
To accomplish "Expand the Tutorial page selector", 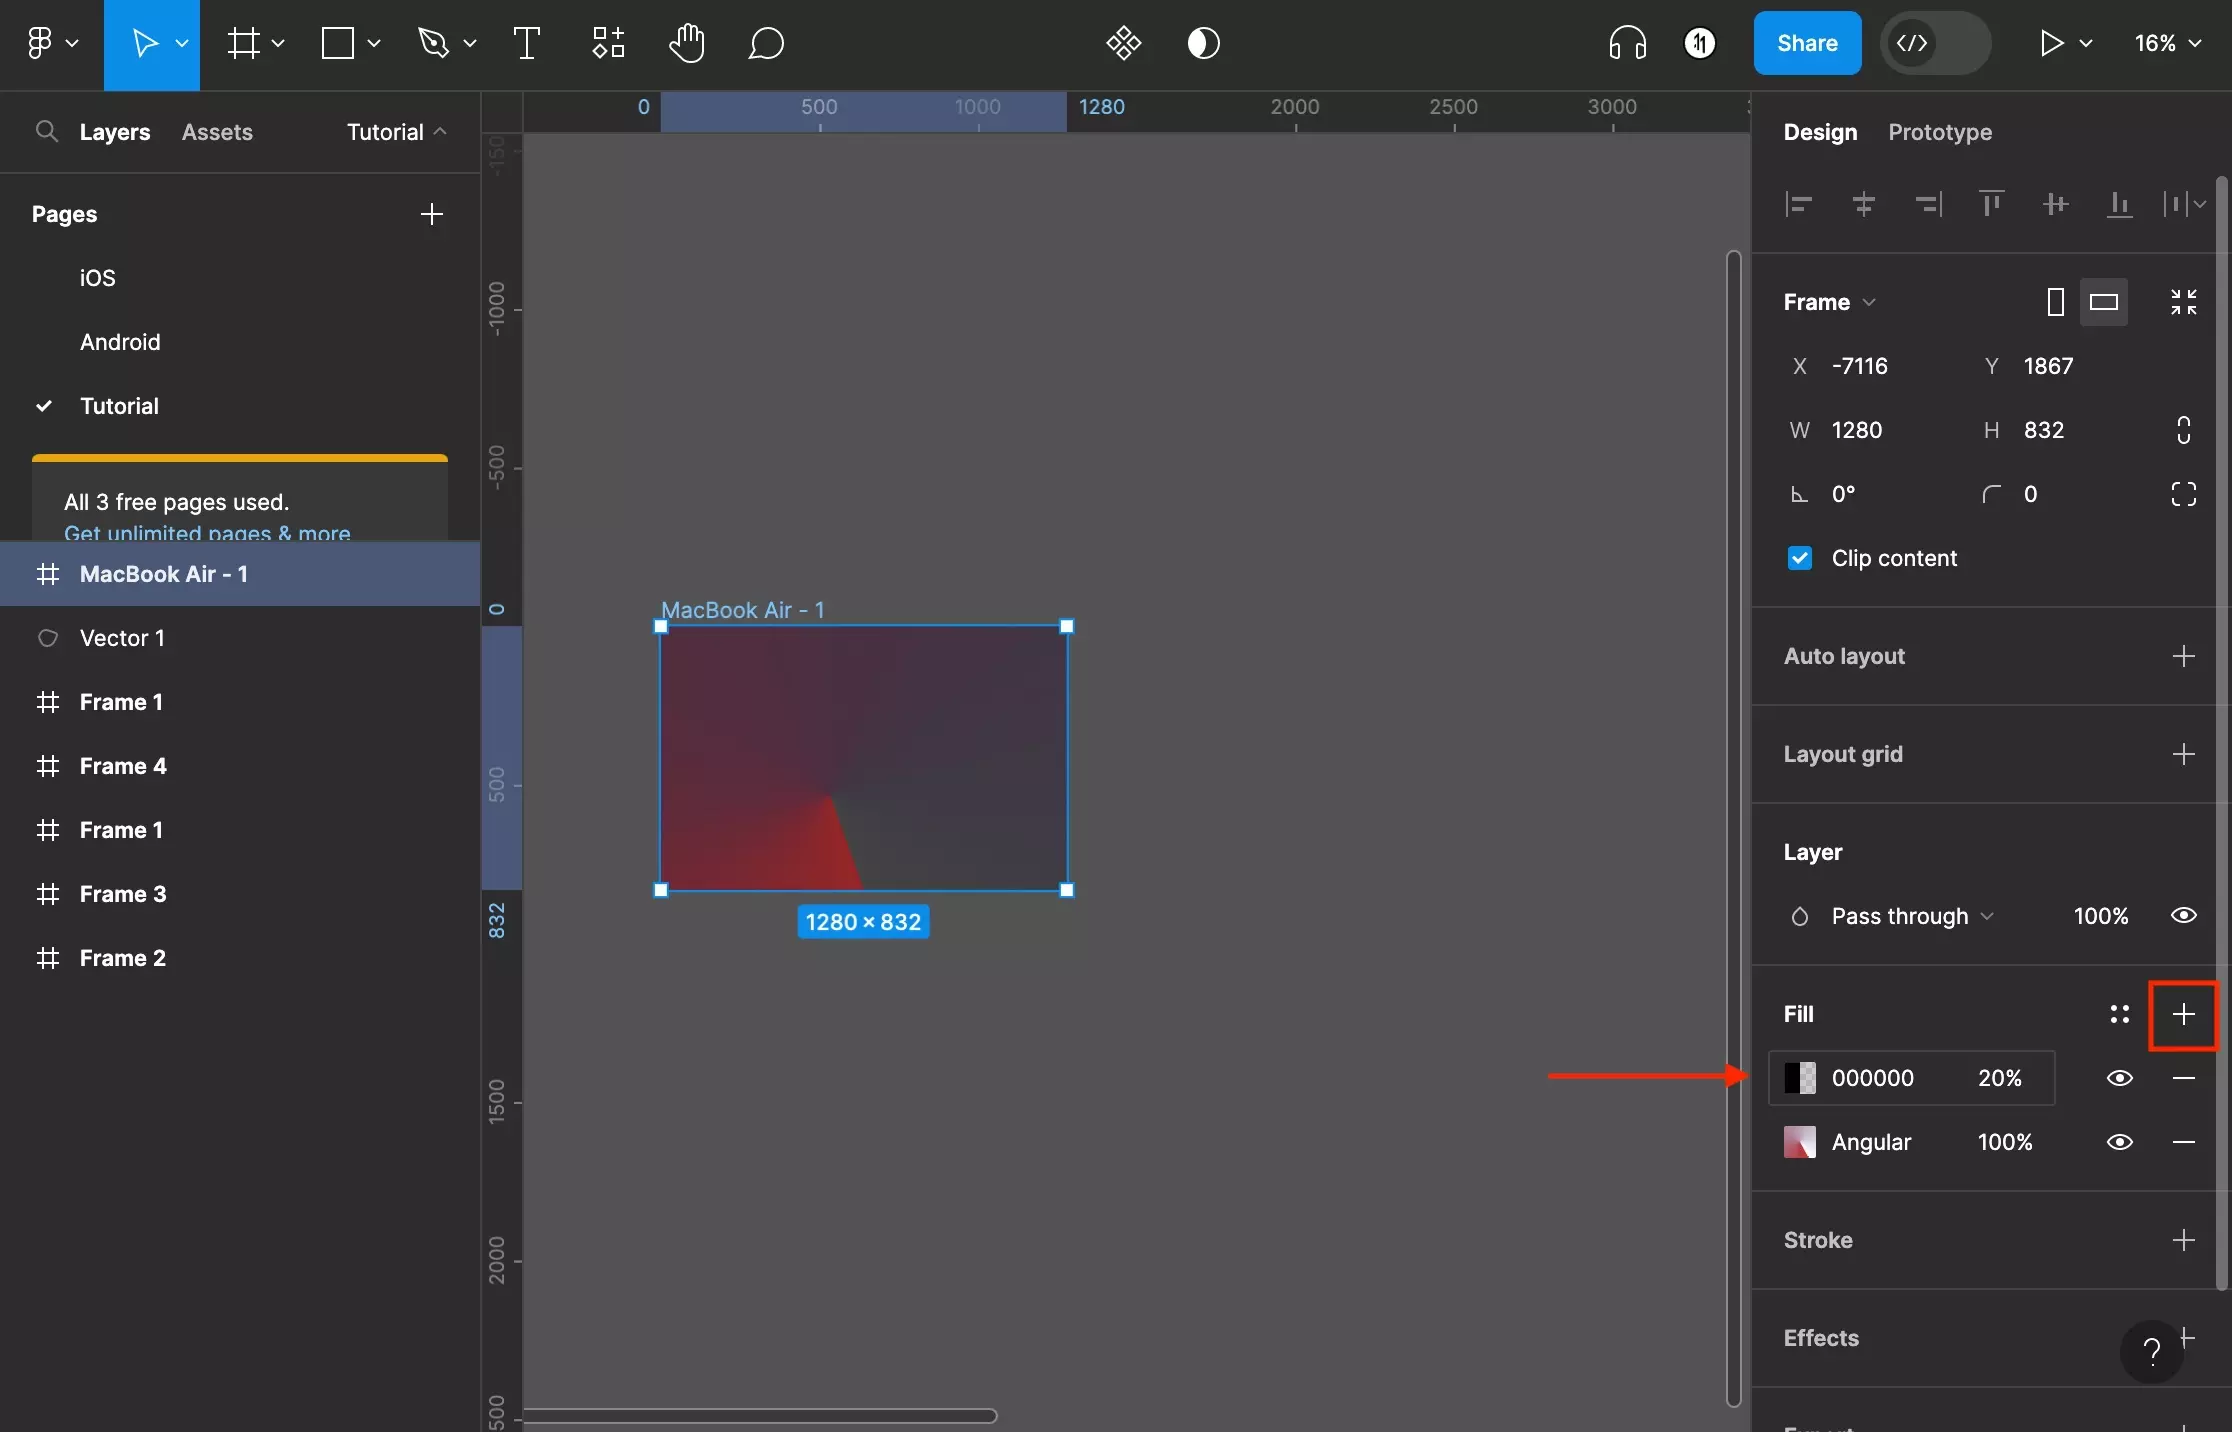I will [441, 132].
